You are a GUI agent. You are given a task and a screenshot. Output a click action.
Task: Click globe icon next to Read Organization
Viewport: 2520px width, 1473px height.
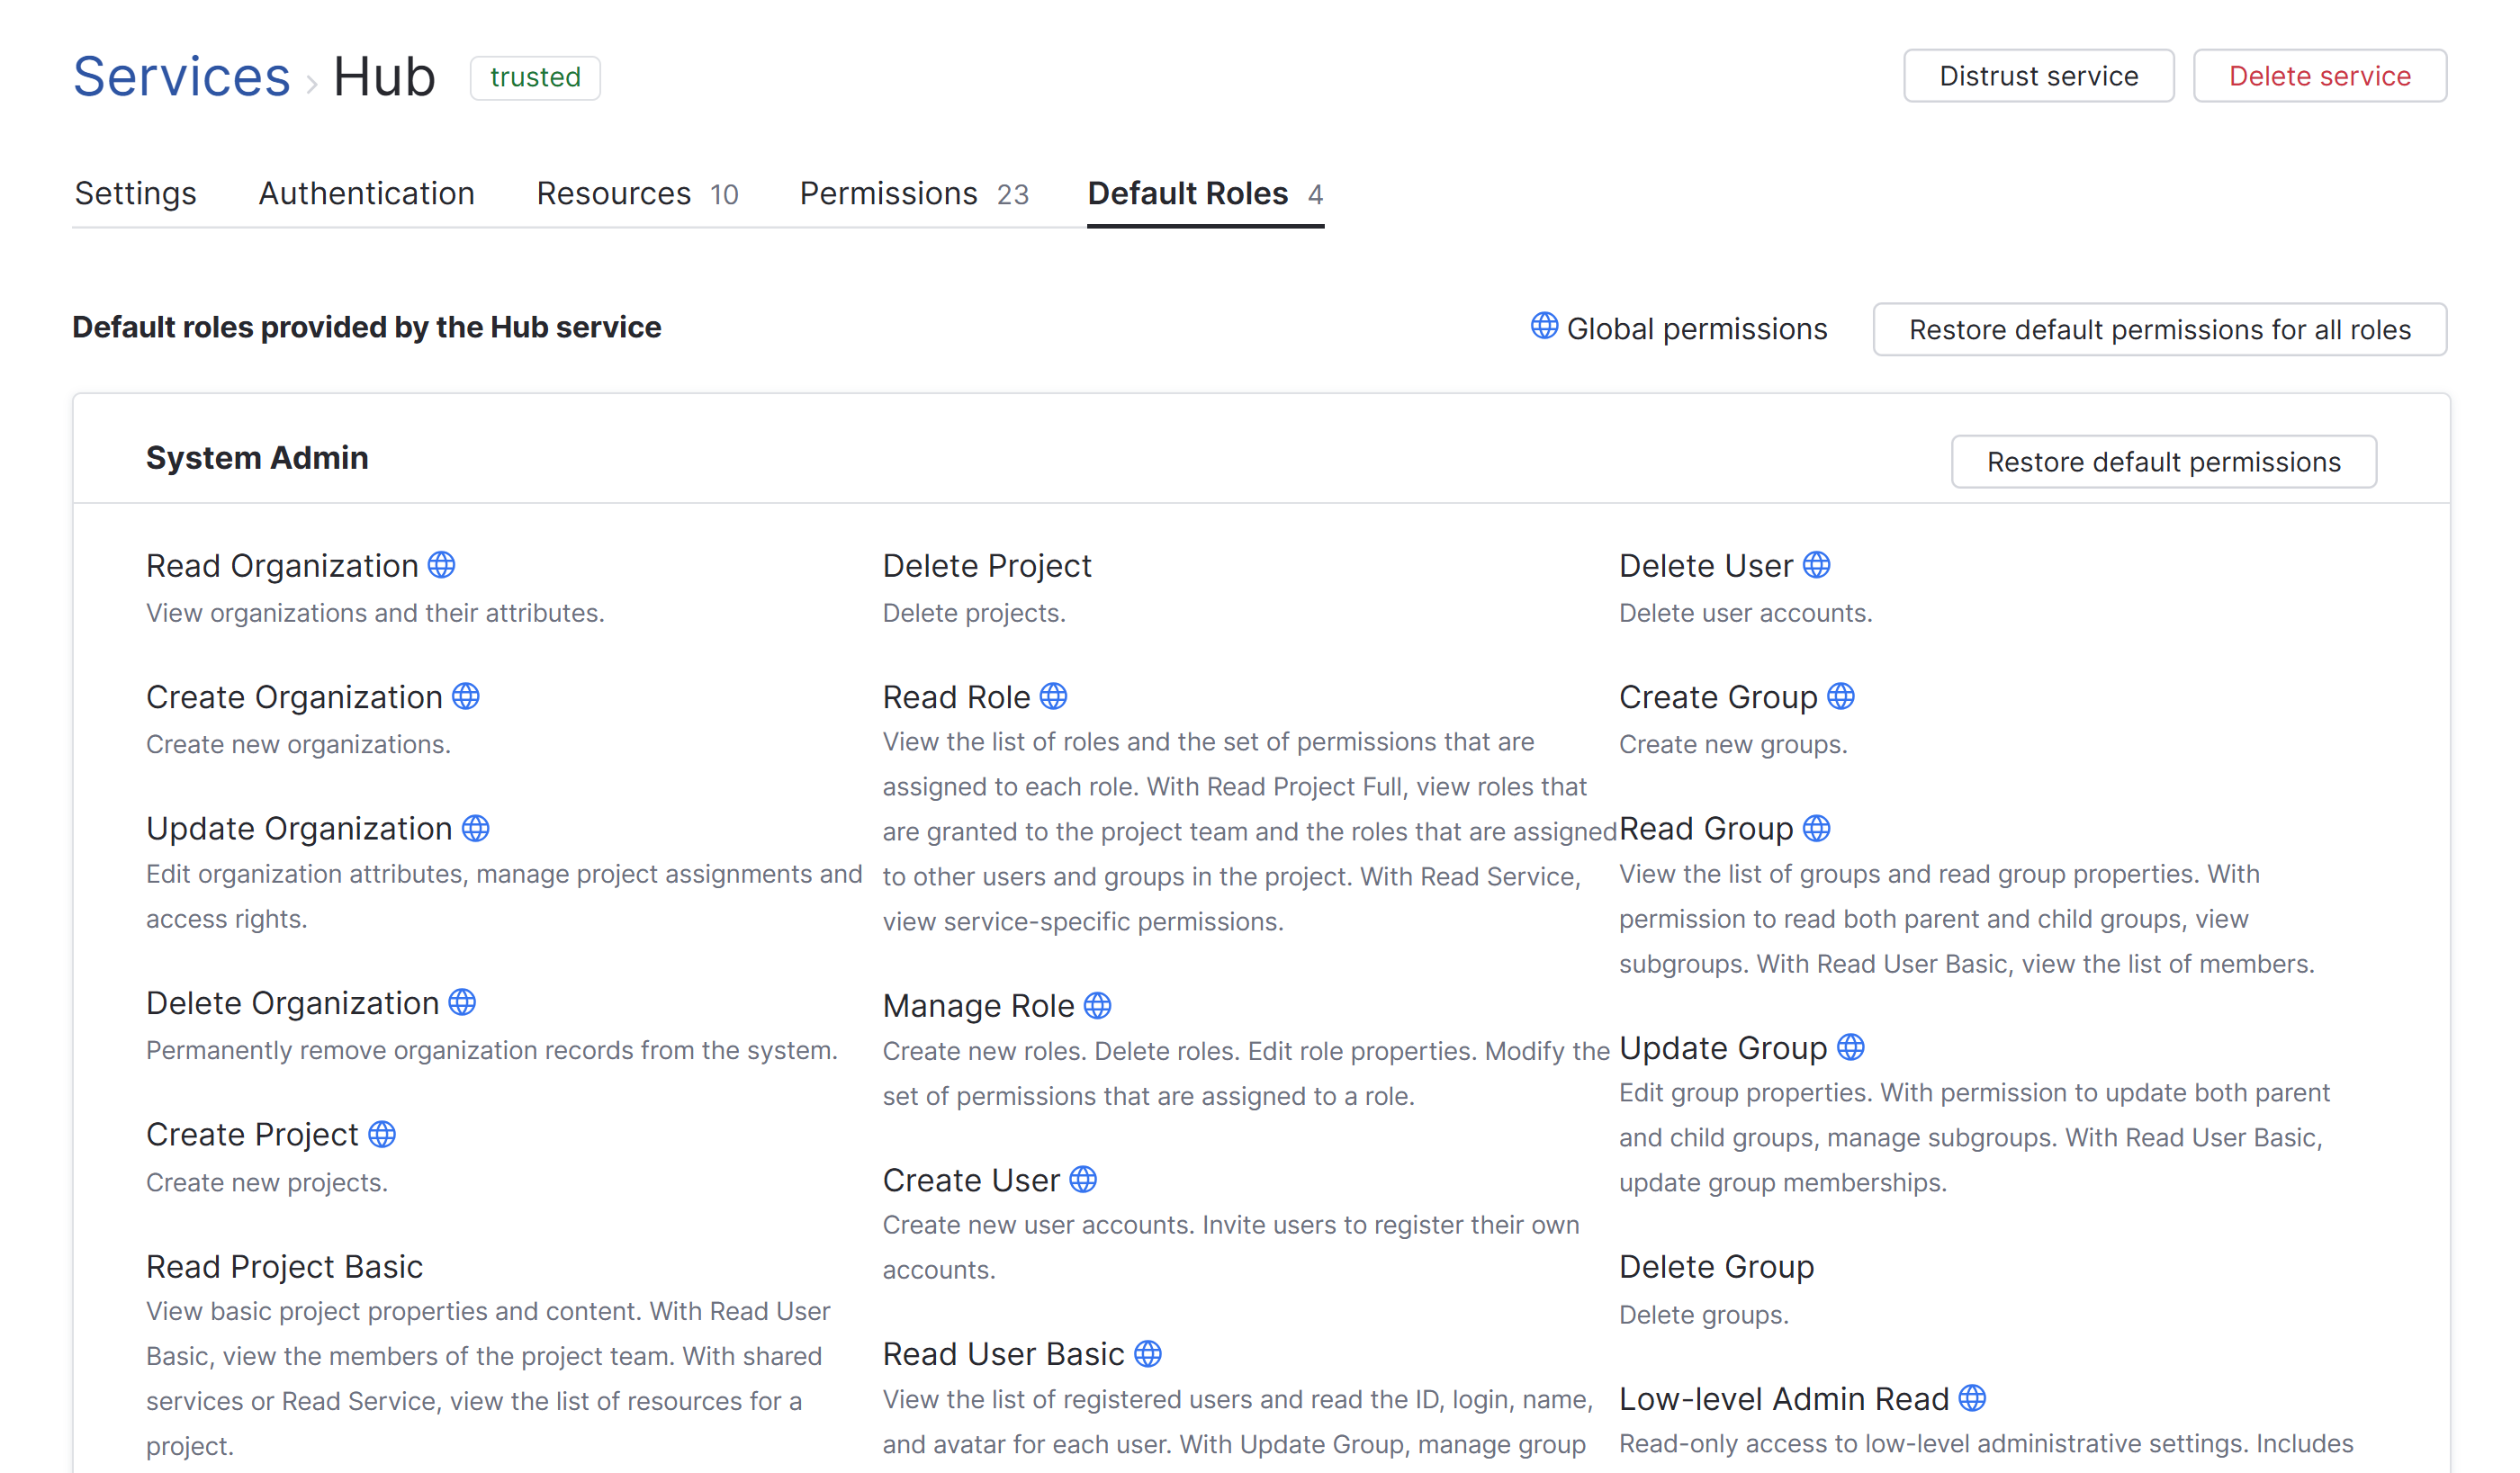coord(441,565)
